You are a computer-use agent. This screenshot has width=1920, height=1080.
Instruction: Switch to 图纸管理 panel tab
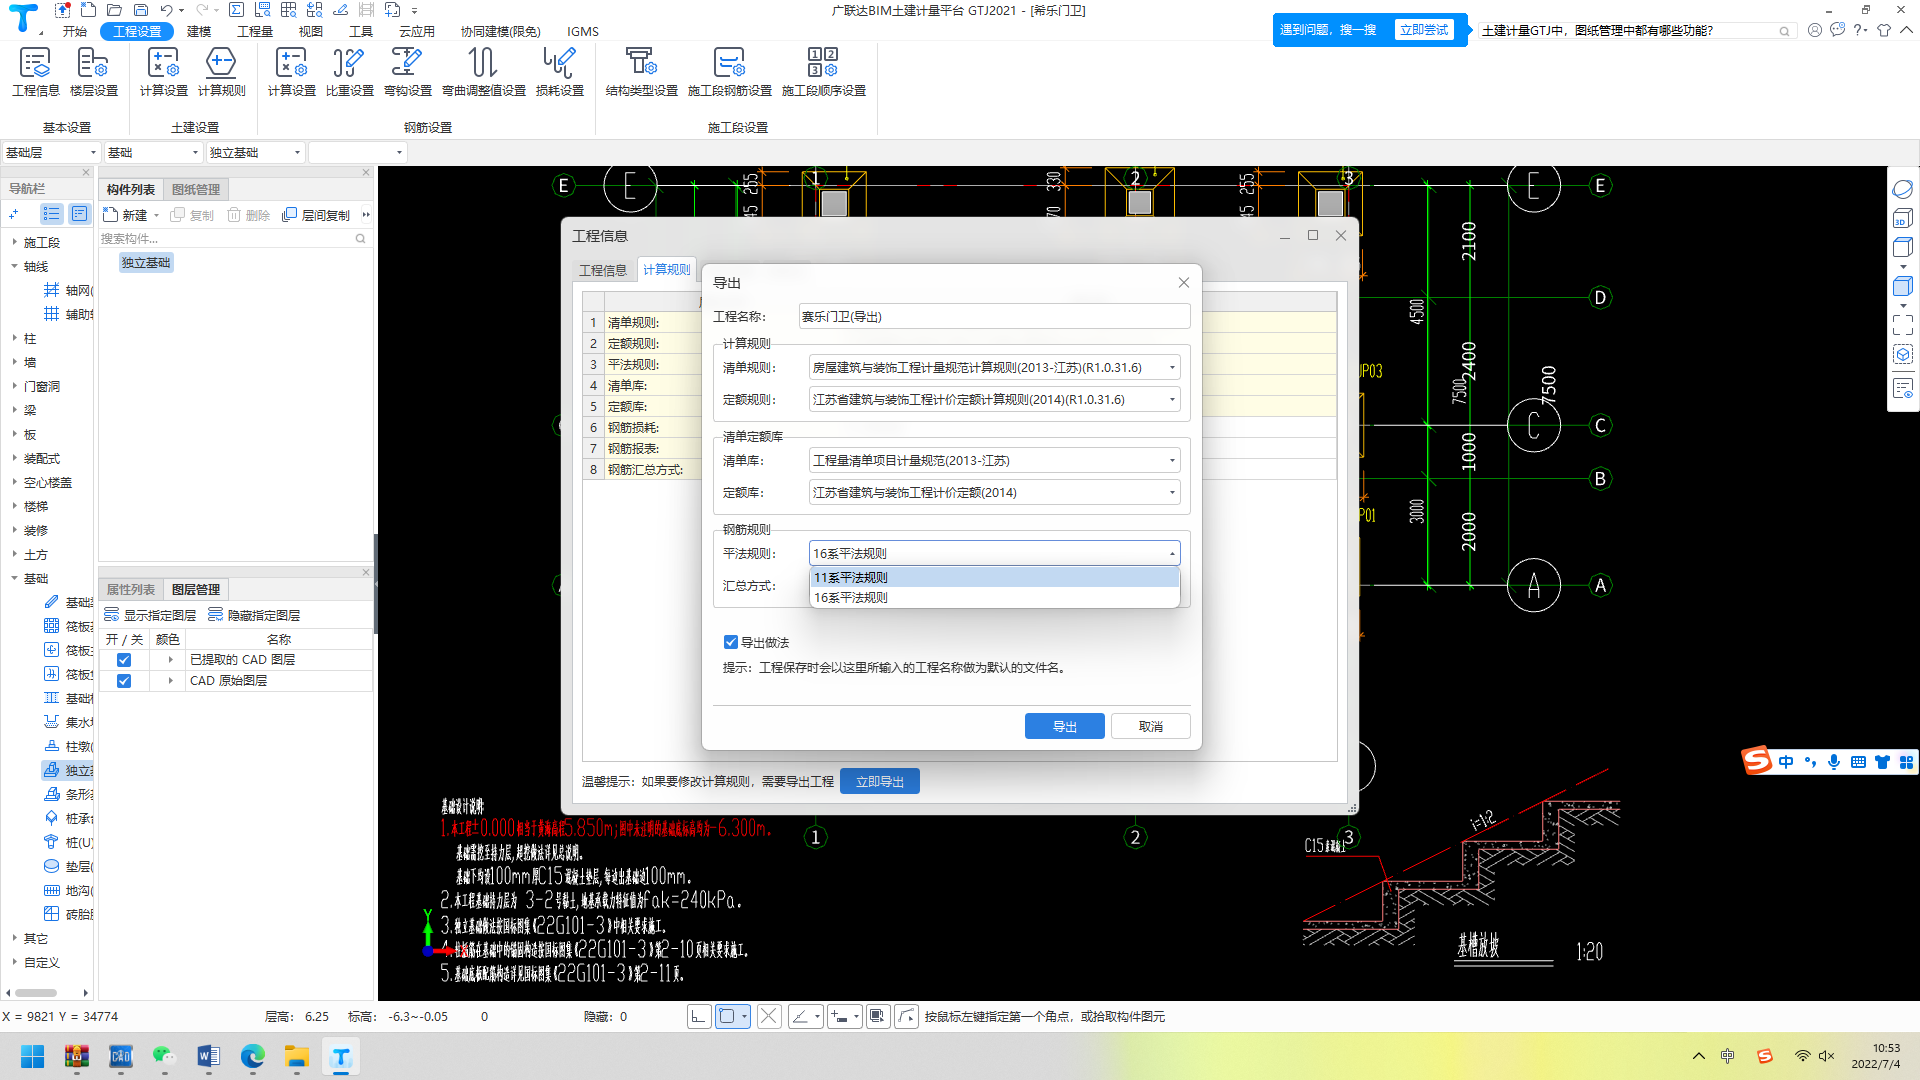point(196,189)
